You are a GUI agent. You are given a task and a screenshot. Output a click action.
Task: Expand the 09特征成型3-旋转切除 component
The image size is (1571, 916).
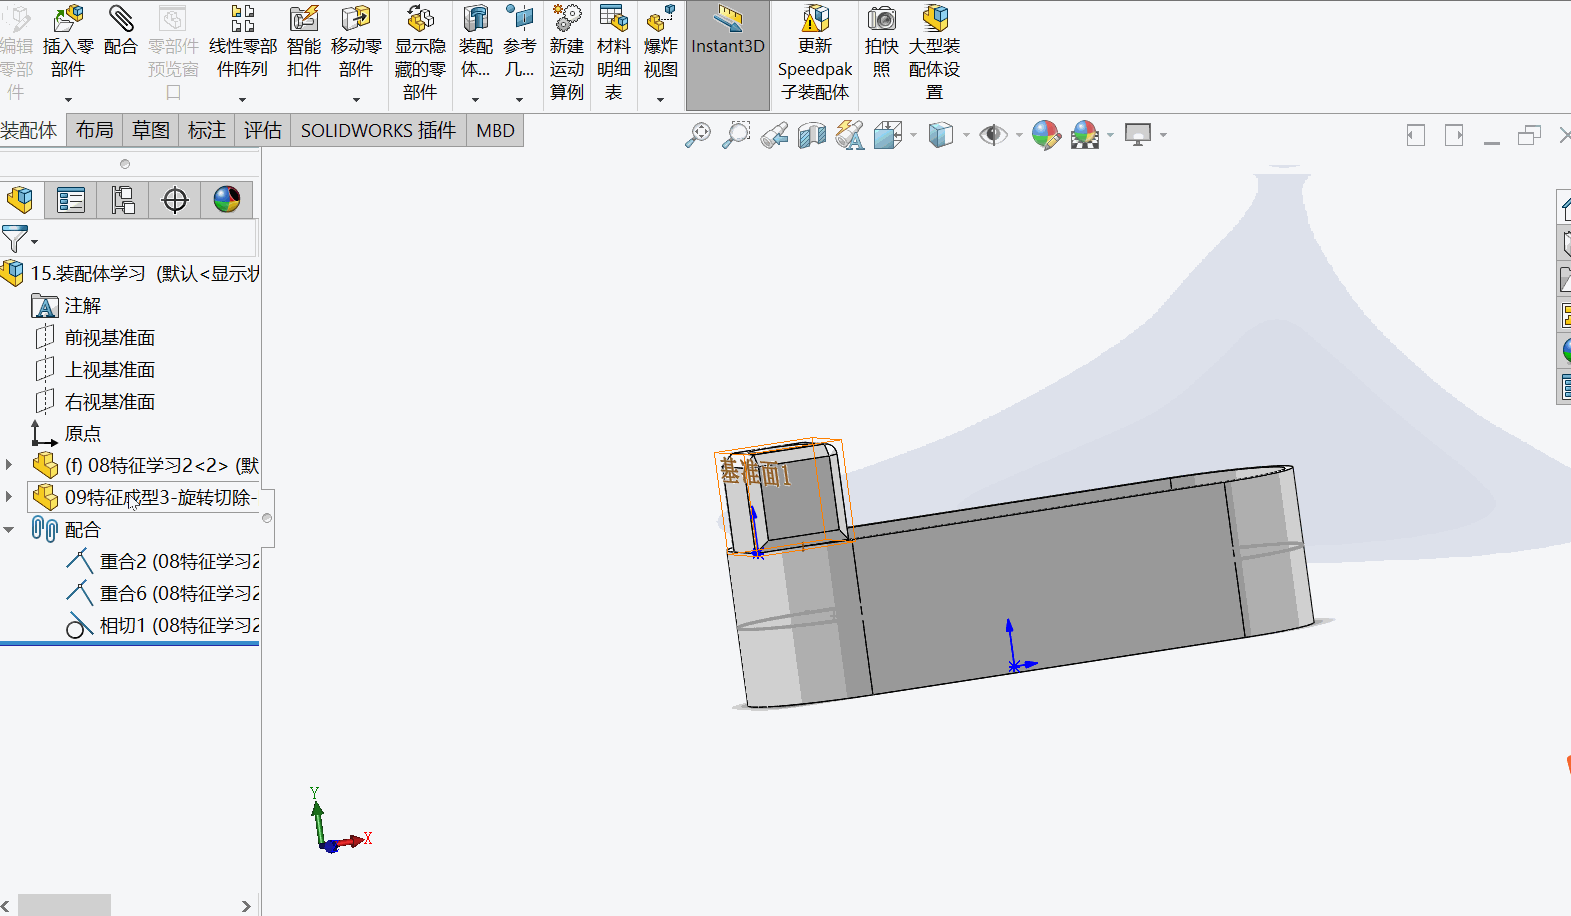coord(9,497)
